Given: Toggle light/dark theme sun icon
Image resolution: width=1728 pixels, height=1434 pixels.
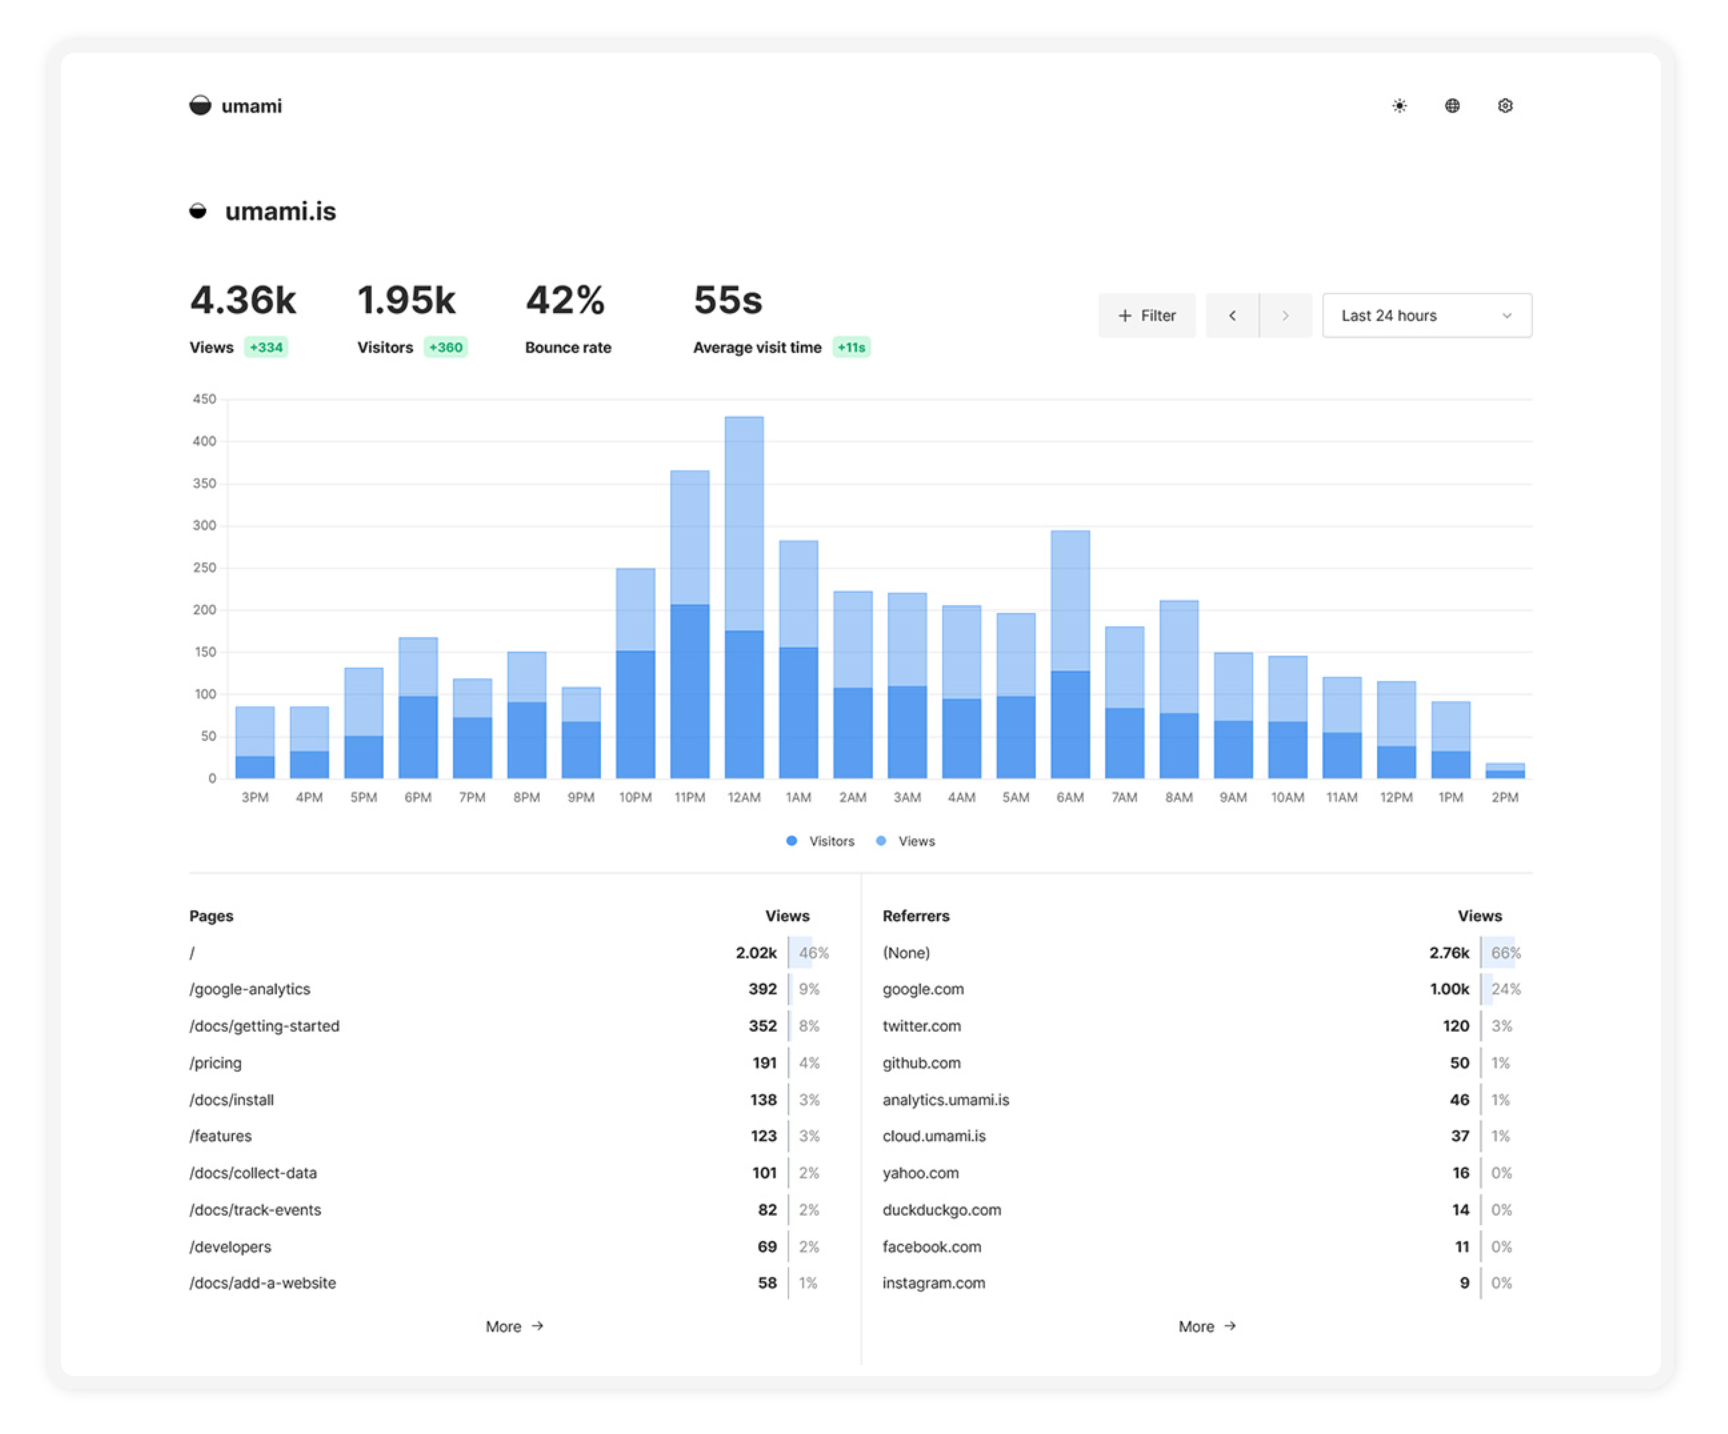Looking at the screenshot, I should [x=1399, y=106].
